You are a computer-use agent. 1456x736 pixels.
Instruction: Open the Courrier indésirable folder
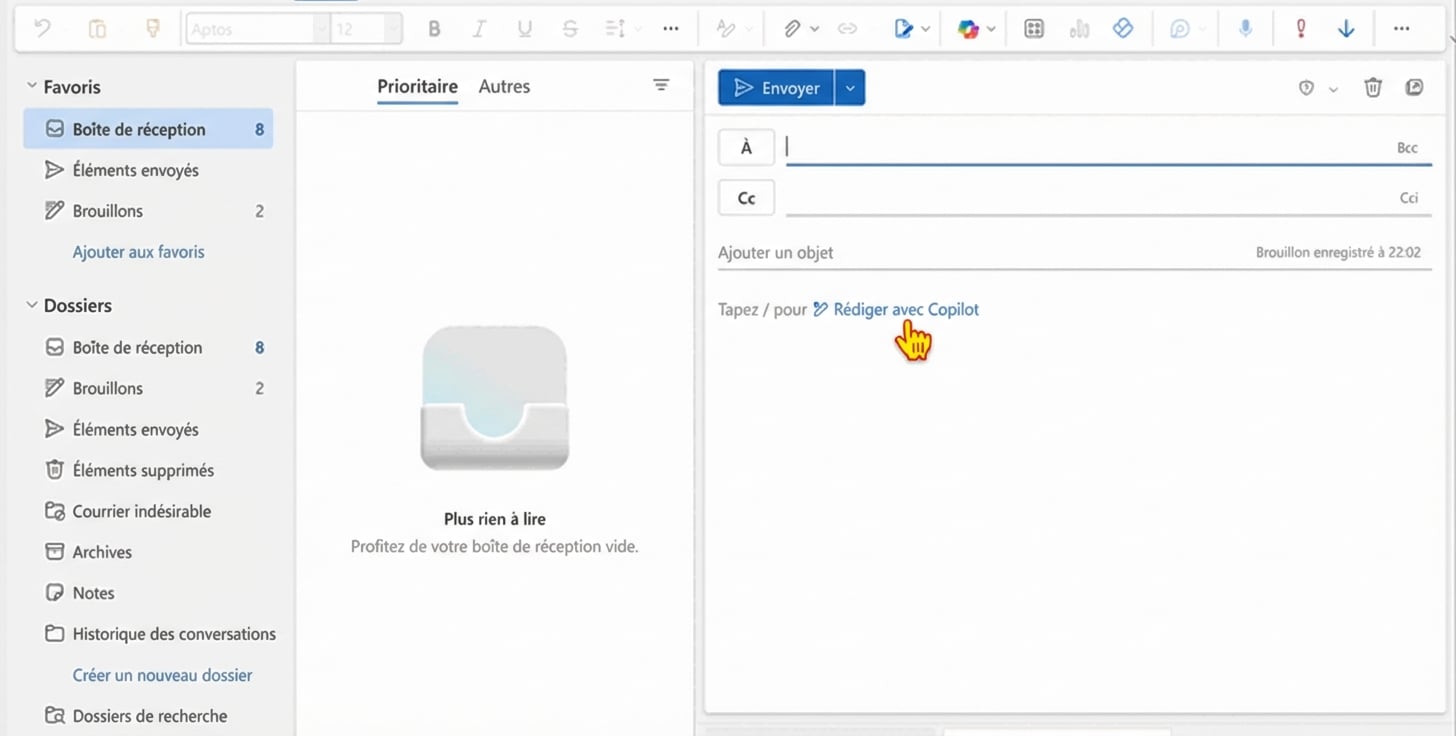tap(141, 511)
